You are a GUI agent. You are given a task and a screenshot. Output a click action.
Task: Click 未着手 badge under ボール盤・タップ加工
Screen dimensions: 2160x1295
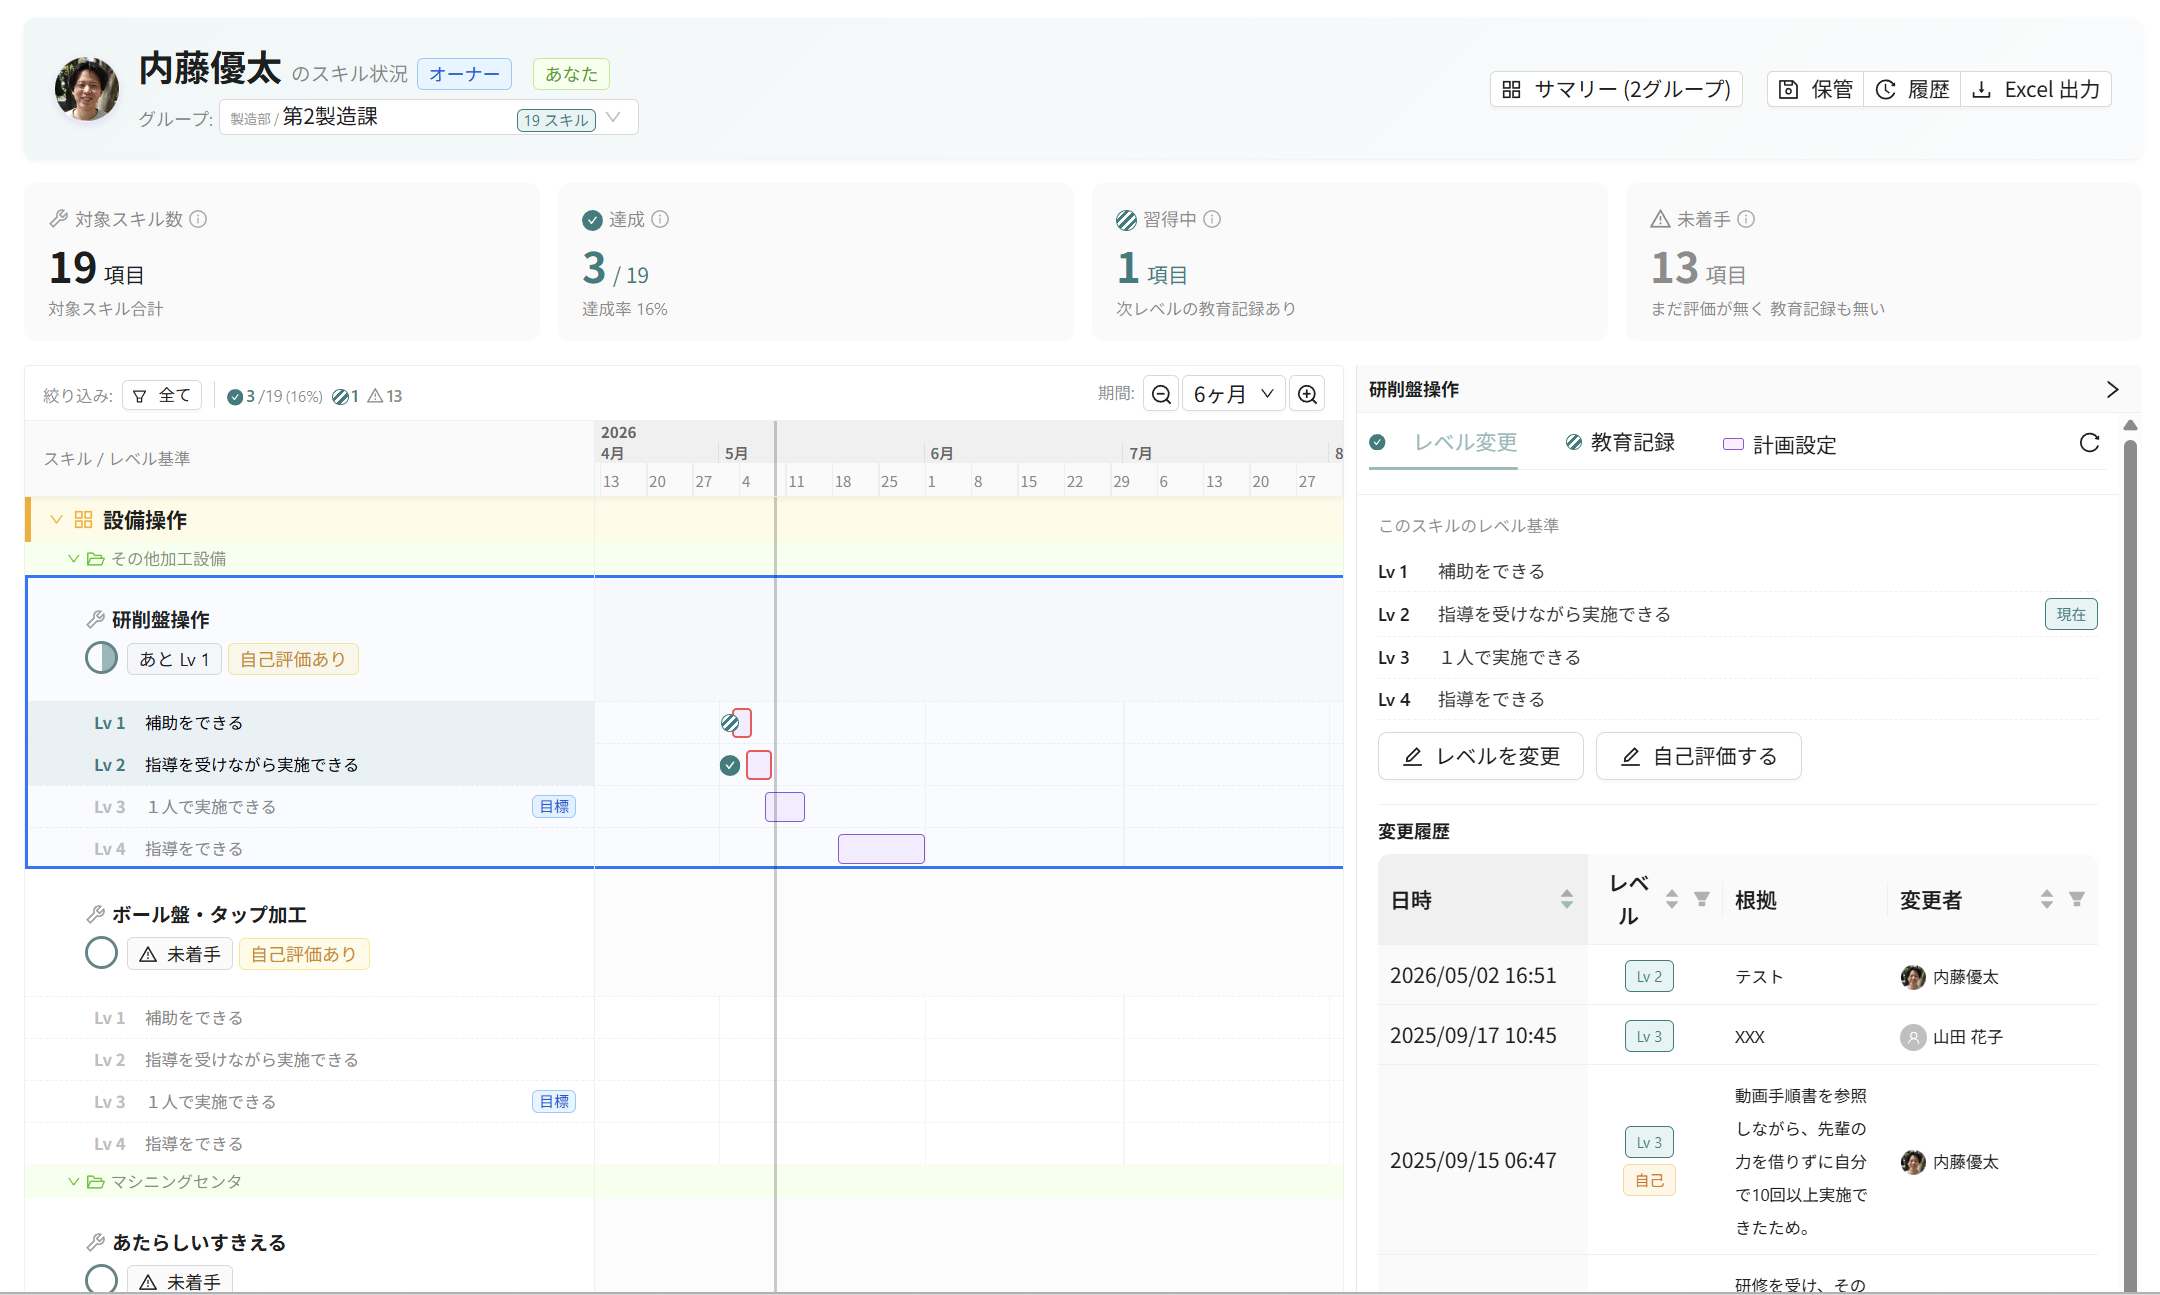pos(180,954)
